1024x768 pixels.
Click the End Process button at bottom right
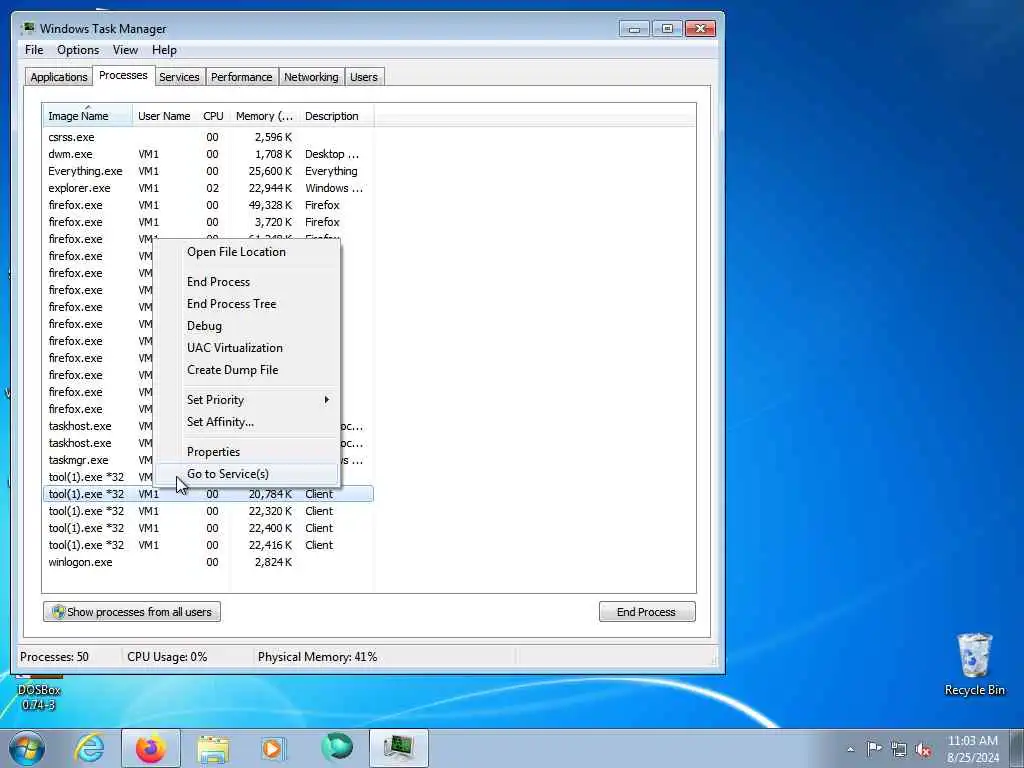click(x=647, y=612)
